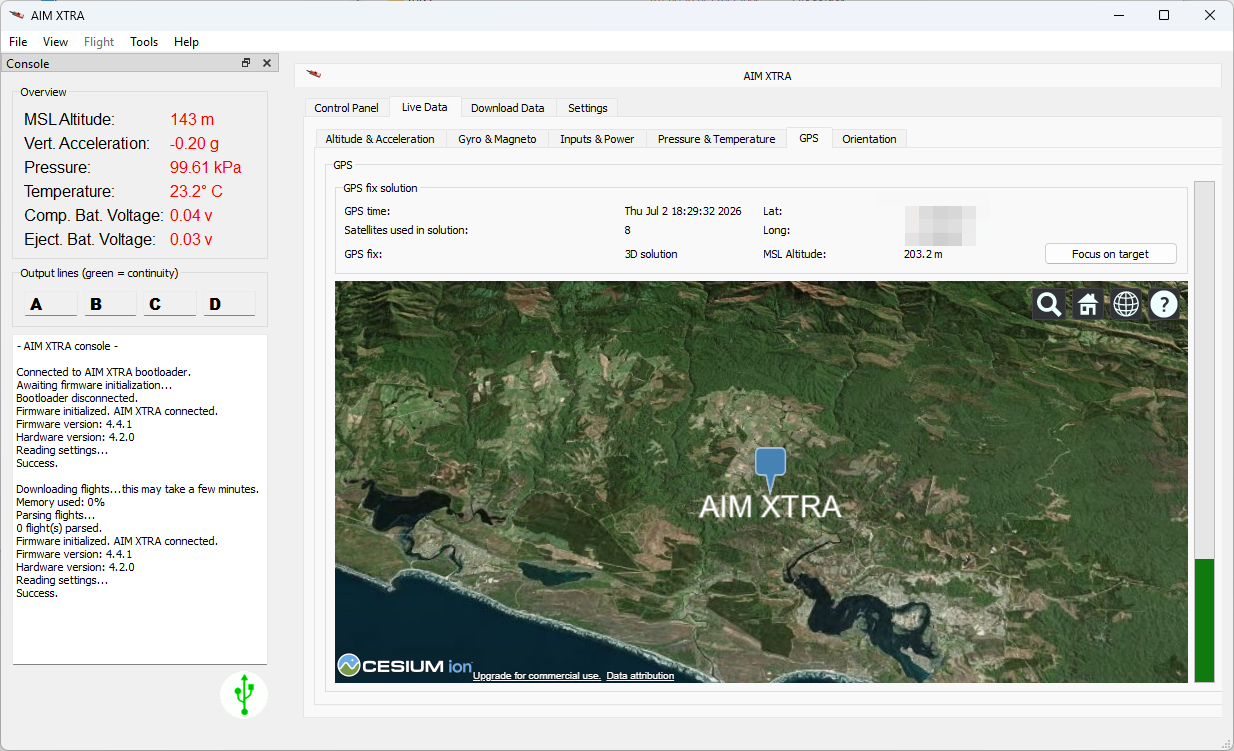Click the Comp. Bat. Voltage 0.04 v value
This screenshot has width=1234, height=751.
click(191, 215)
